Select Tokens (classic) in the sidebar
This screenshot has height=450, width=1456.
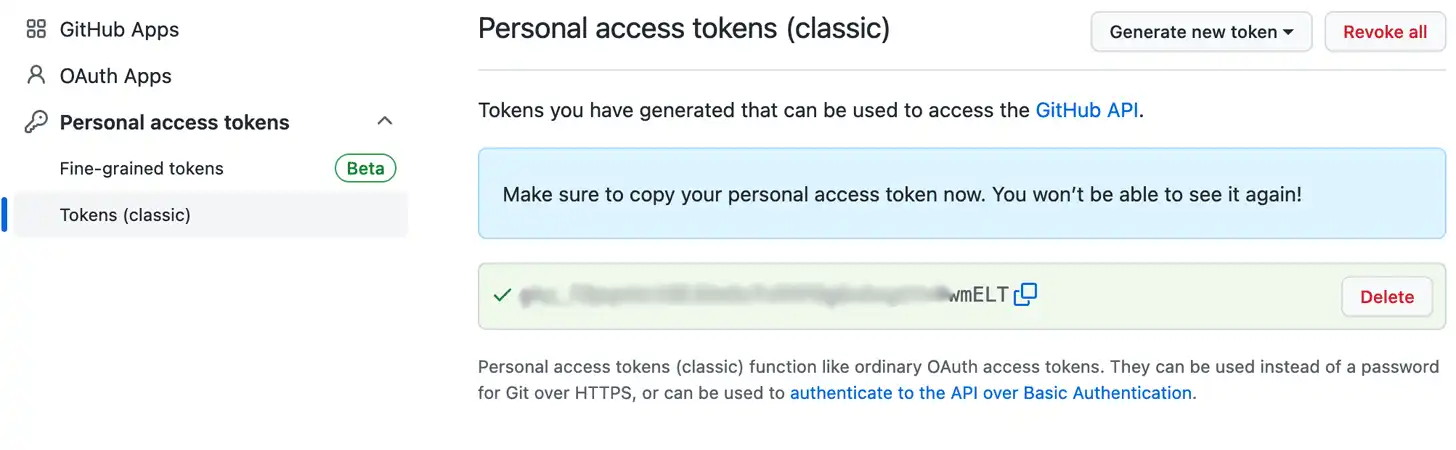point(125,215)
